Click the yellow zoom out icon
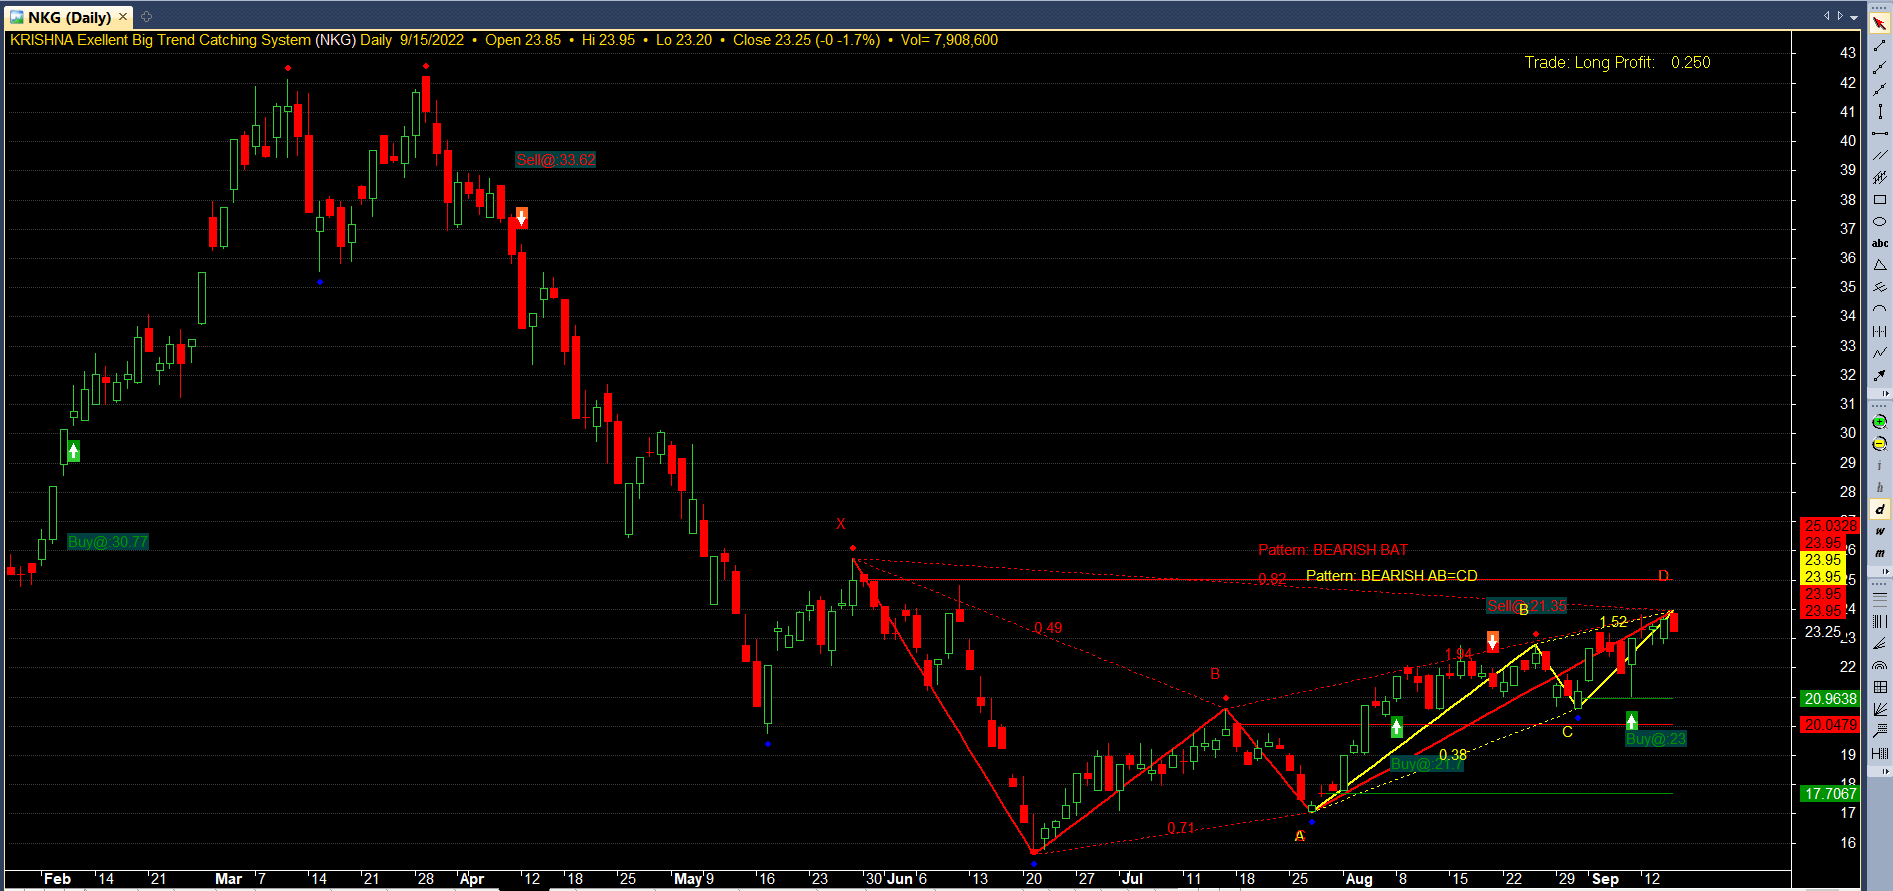Screen dimensions: 1893x891 1880,444
